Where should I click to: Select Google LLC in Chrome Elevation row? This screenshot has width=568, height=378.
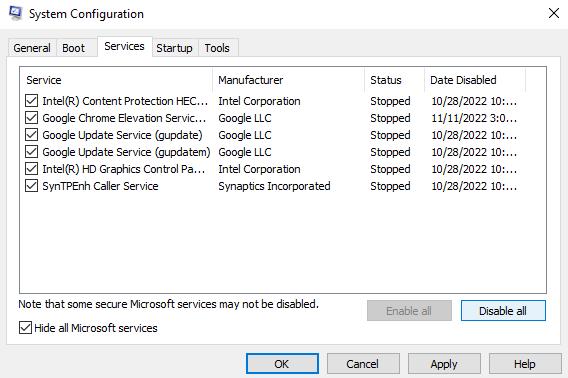pyautogui.click(x=245, y=118)
